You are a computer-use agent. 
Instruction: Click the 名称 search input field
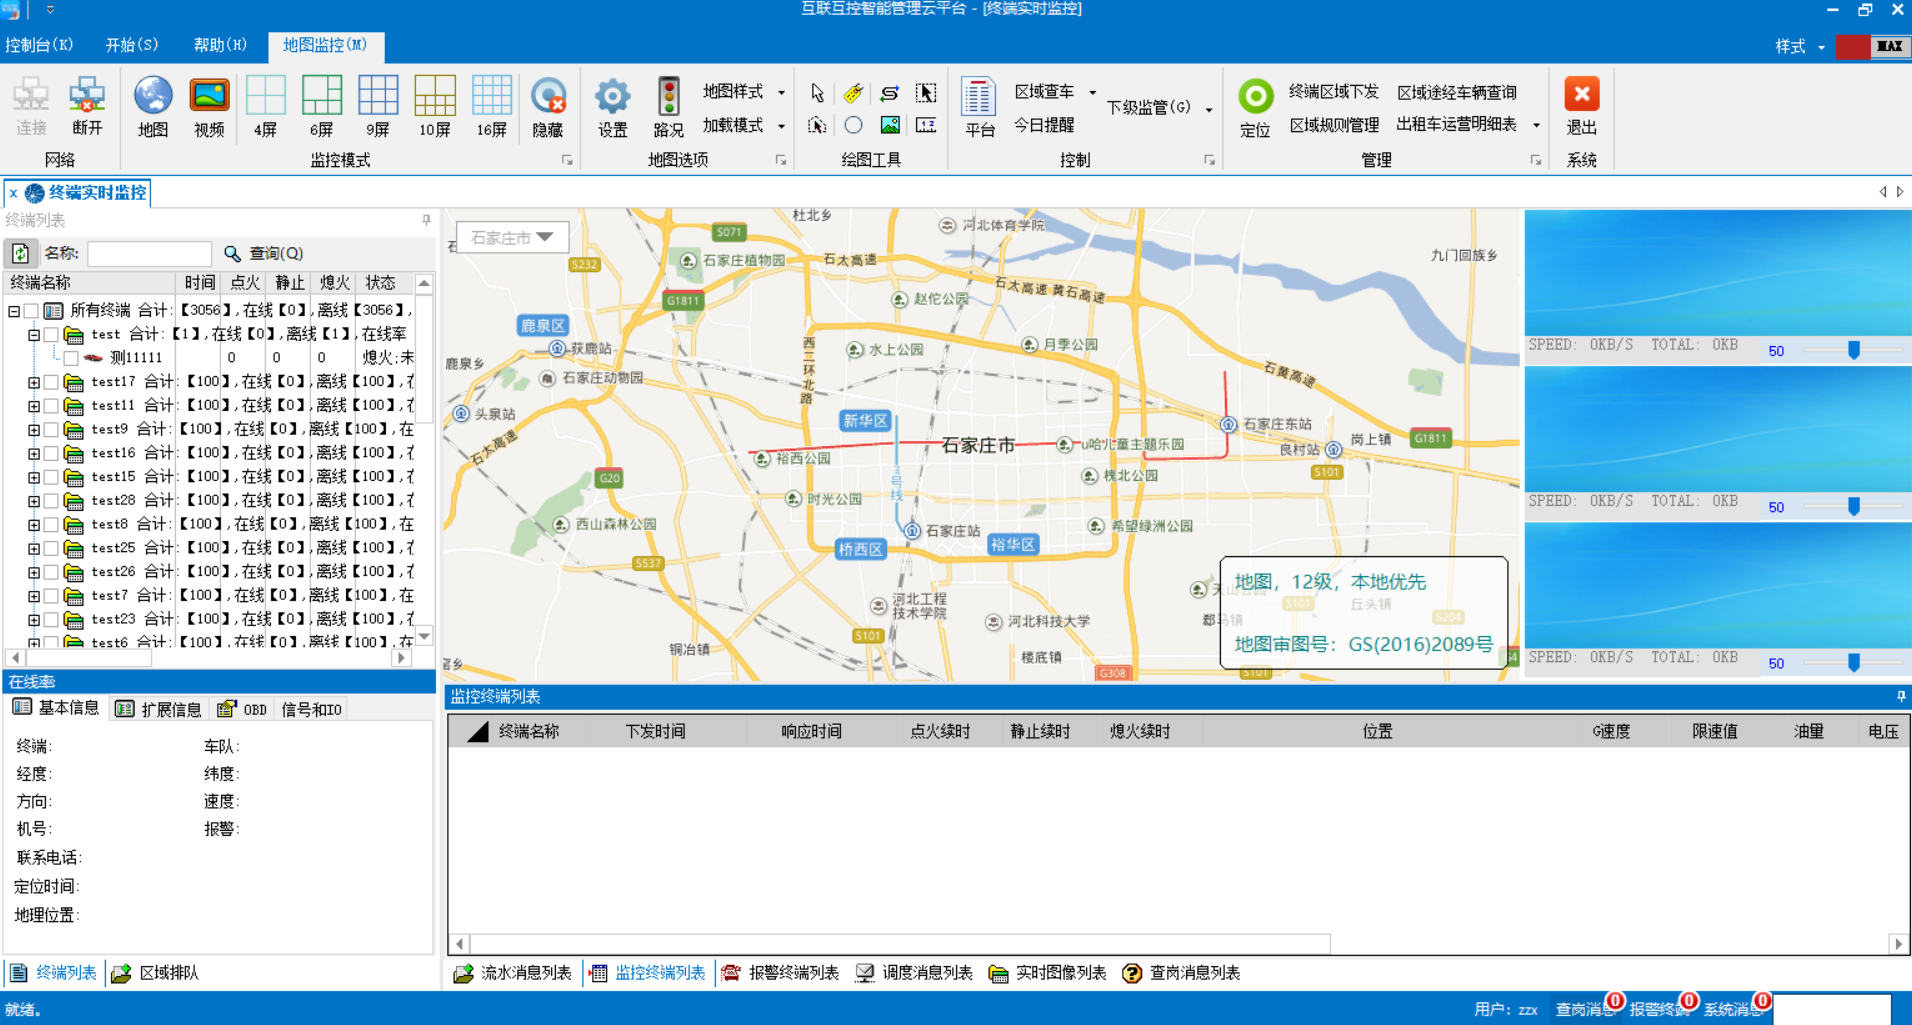coord(149,253)
